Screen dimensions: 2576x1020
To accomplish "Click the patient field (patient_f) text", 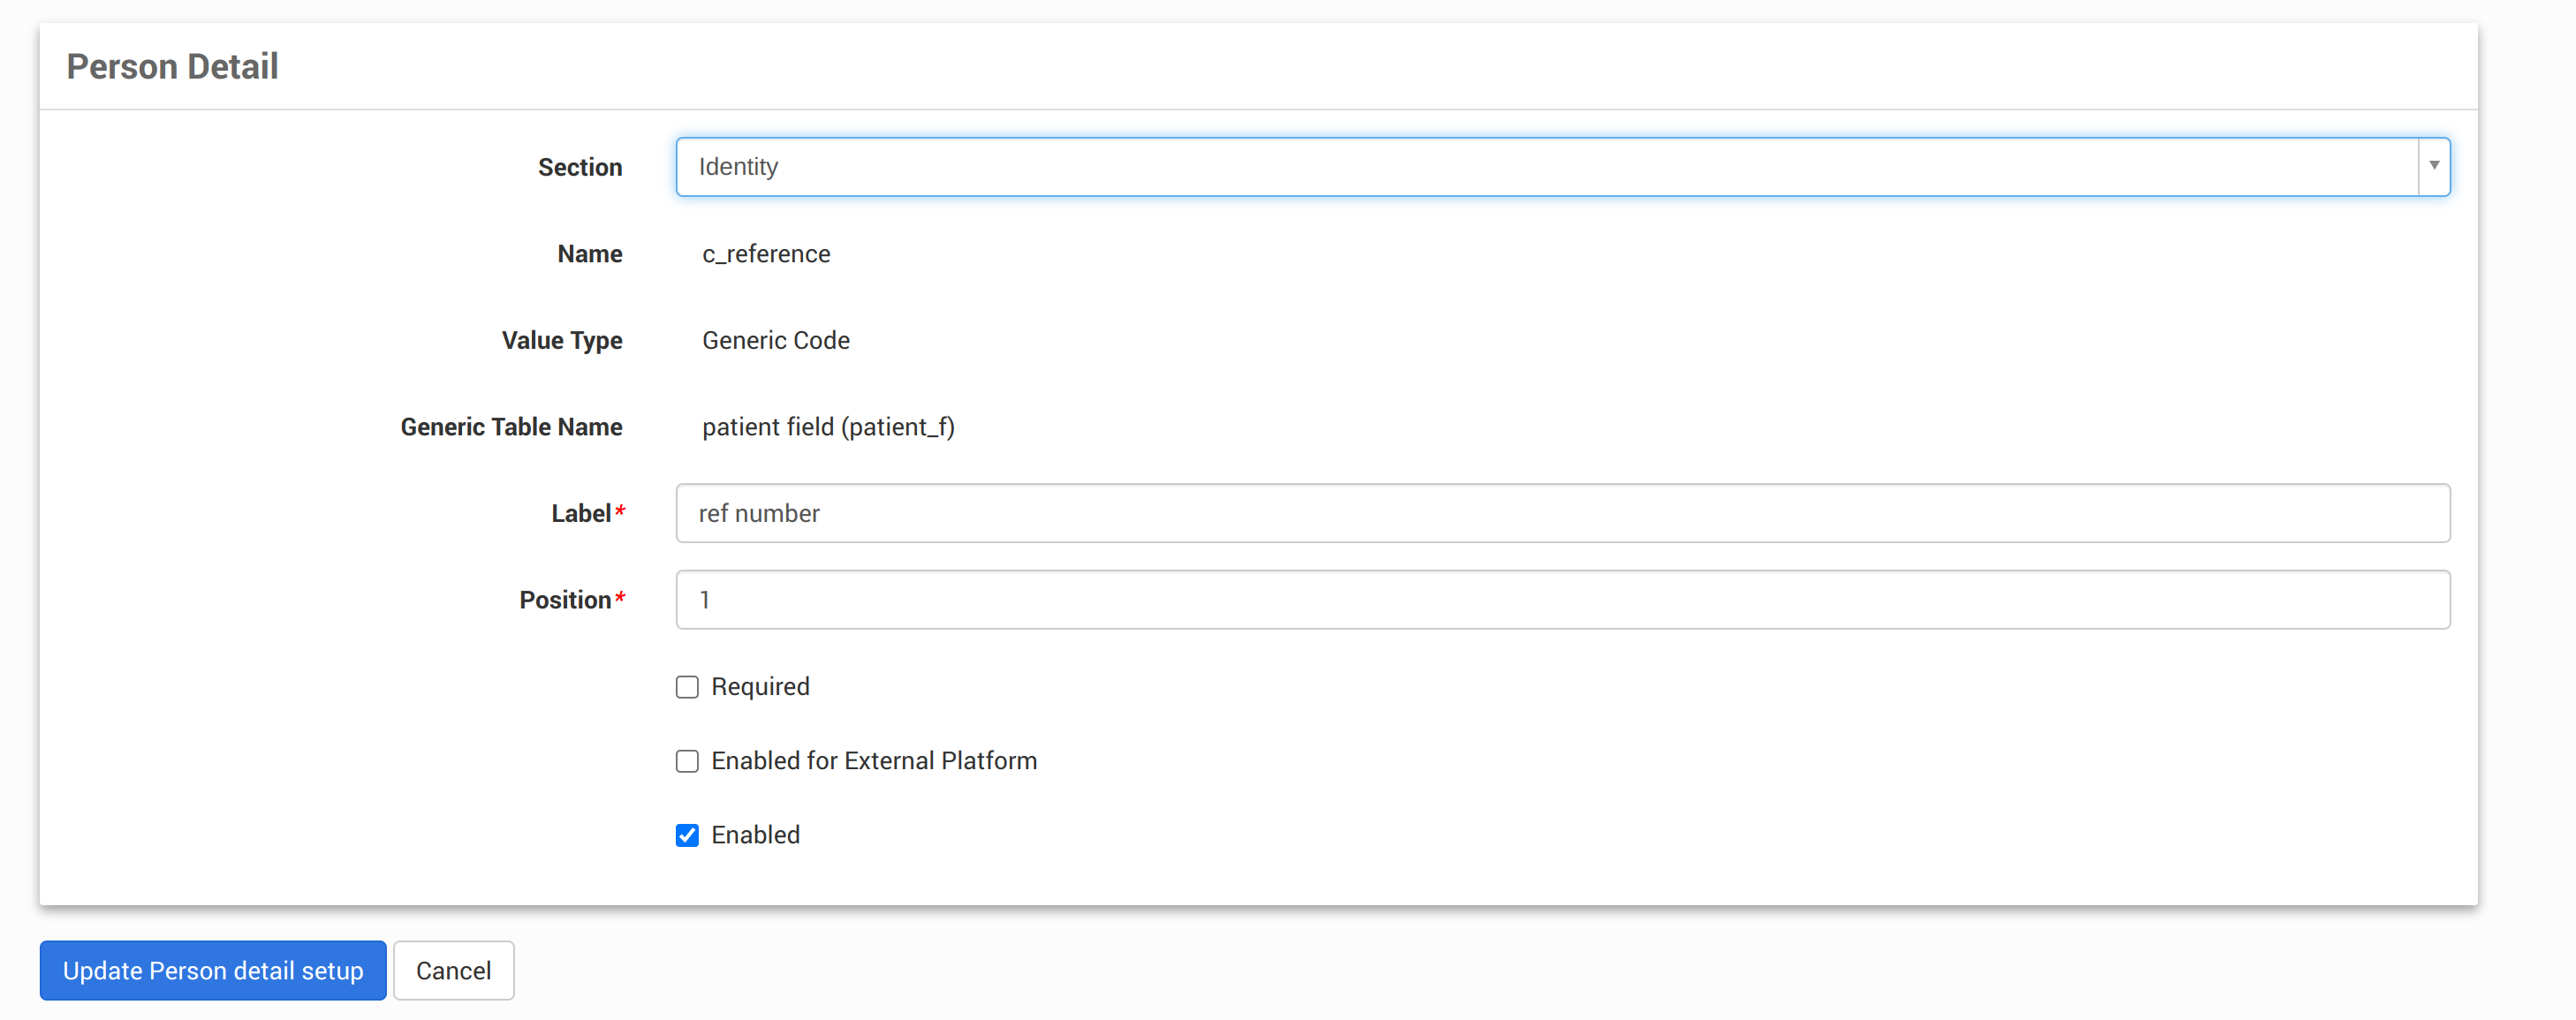I will coord(828,427).
